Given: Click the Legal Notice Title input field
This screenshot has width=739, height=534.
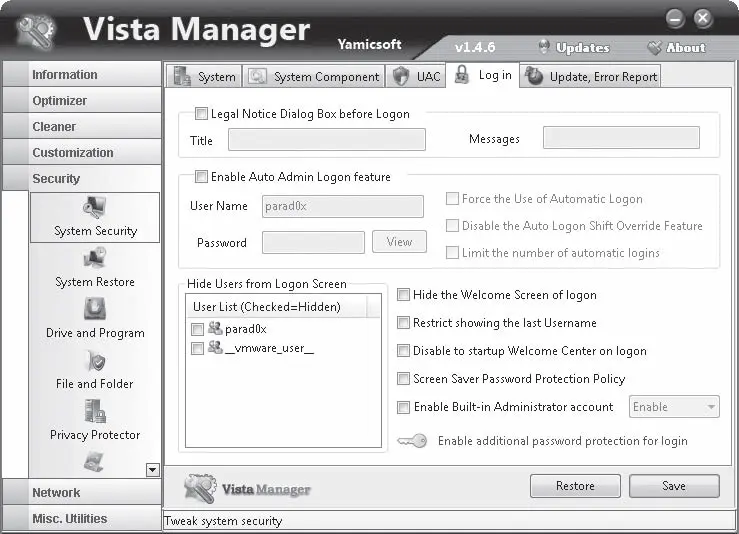Looking at the screenshot, I should [326, 140].
